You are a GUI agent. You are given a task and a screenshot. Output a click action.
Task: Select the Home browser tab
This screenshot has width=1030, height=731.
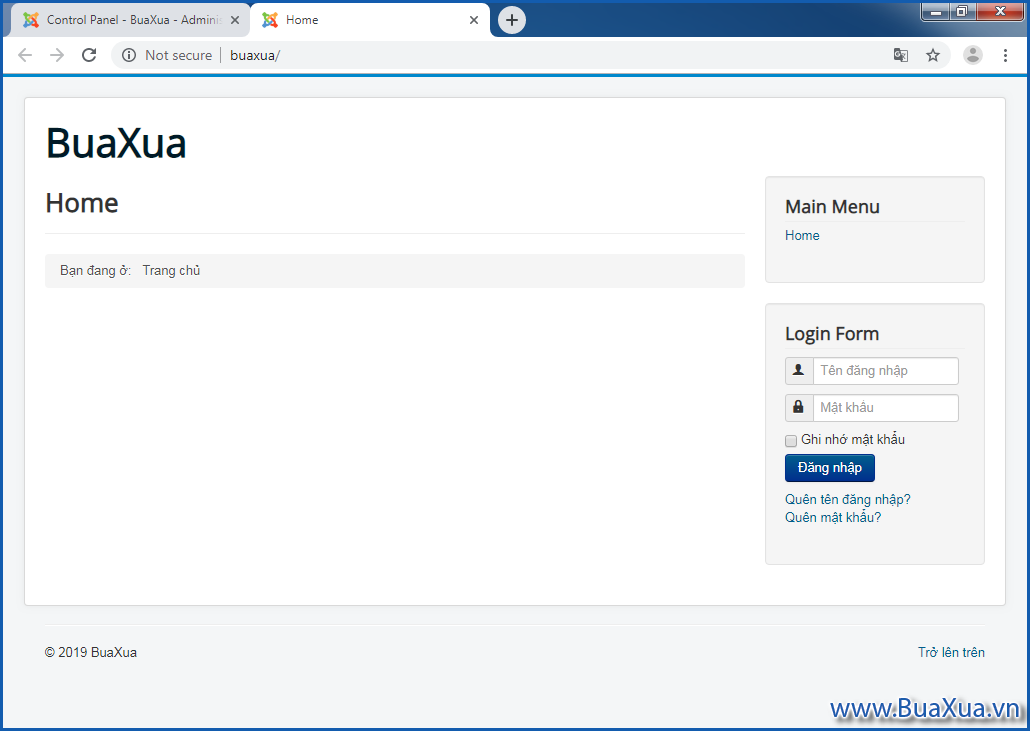(x=370, y=20)
